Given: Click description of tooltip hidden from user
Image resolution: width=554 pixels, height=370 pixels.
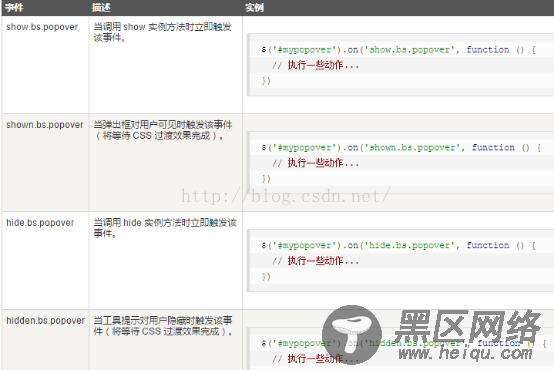Looking at the screenshot, I should tap(163, 325).
